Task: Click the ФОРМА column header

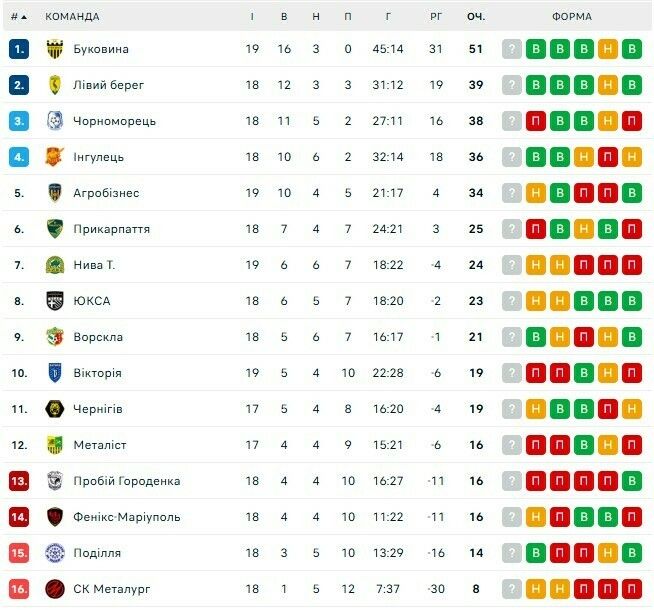Action: tap(572, 17)
